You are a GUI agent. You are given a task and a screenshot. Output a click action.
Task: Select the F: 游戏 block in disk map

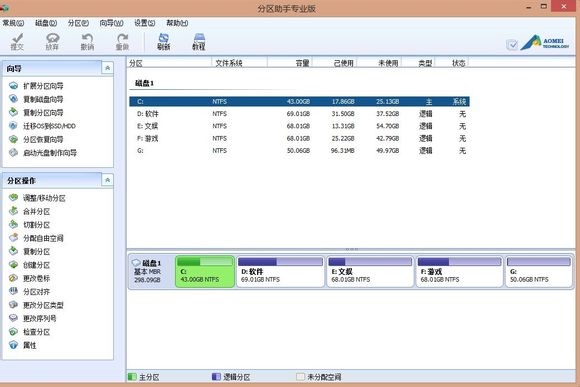coord(459,271)
